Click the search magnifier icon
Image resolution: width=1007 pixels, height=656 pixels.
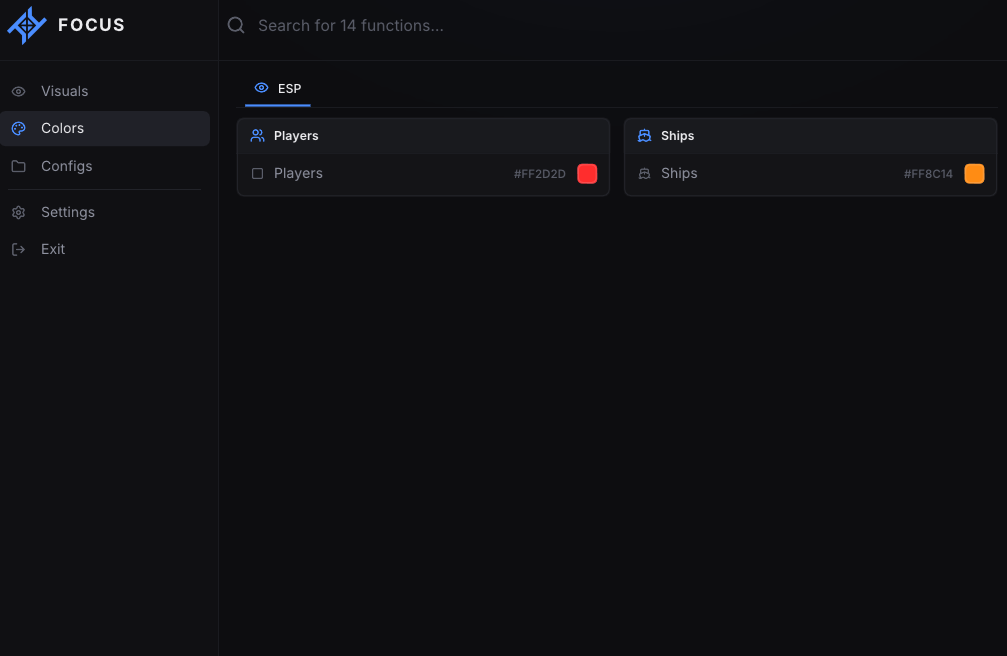pos(236,25)
